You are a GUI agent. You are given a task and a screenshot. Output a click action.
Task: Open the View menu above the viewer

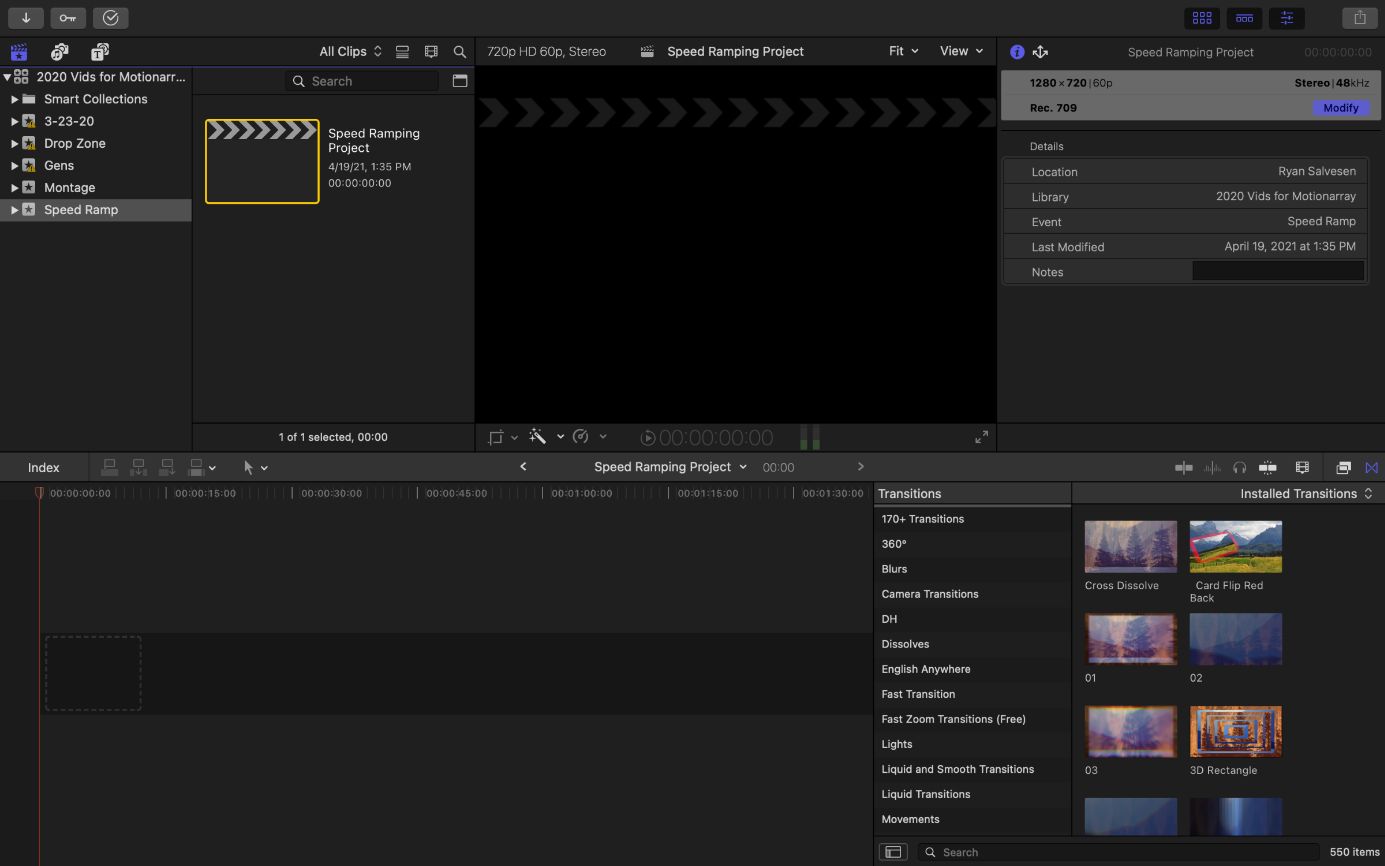959,51
